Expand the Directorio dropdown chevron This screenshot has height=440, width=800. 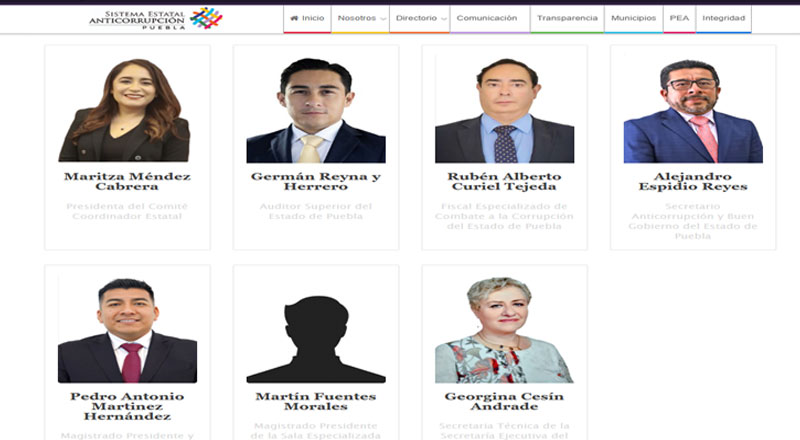(x=444, y=19)
